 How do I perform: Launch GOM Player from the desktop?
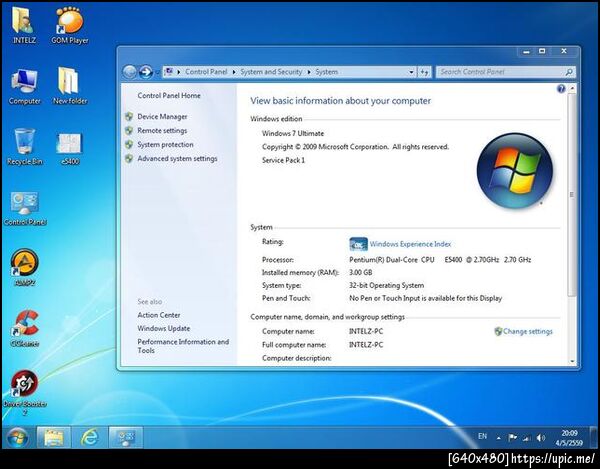[x=70, y=25]
